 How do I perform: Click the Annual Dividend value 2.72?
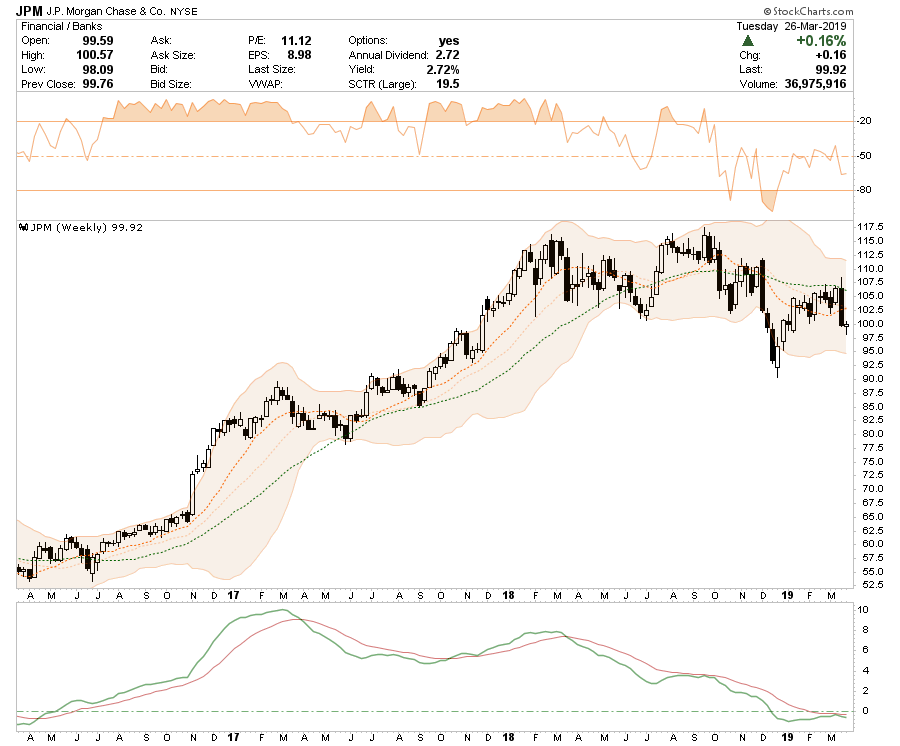[x=447, y=55]
